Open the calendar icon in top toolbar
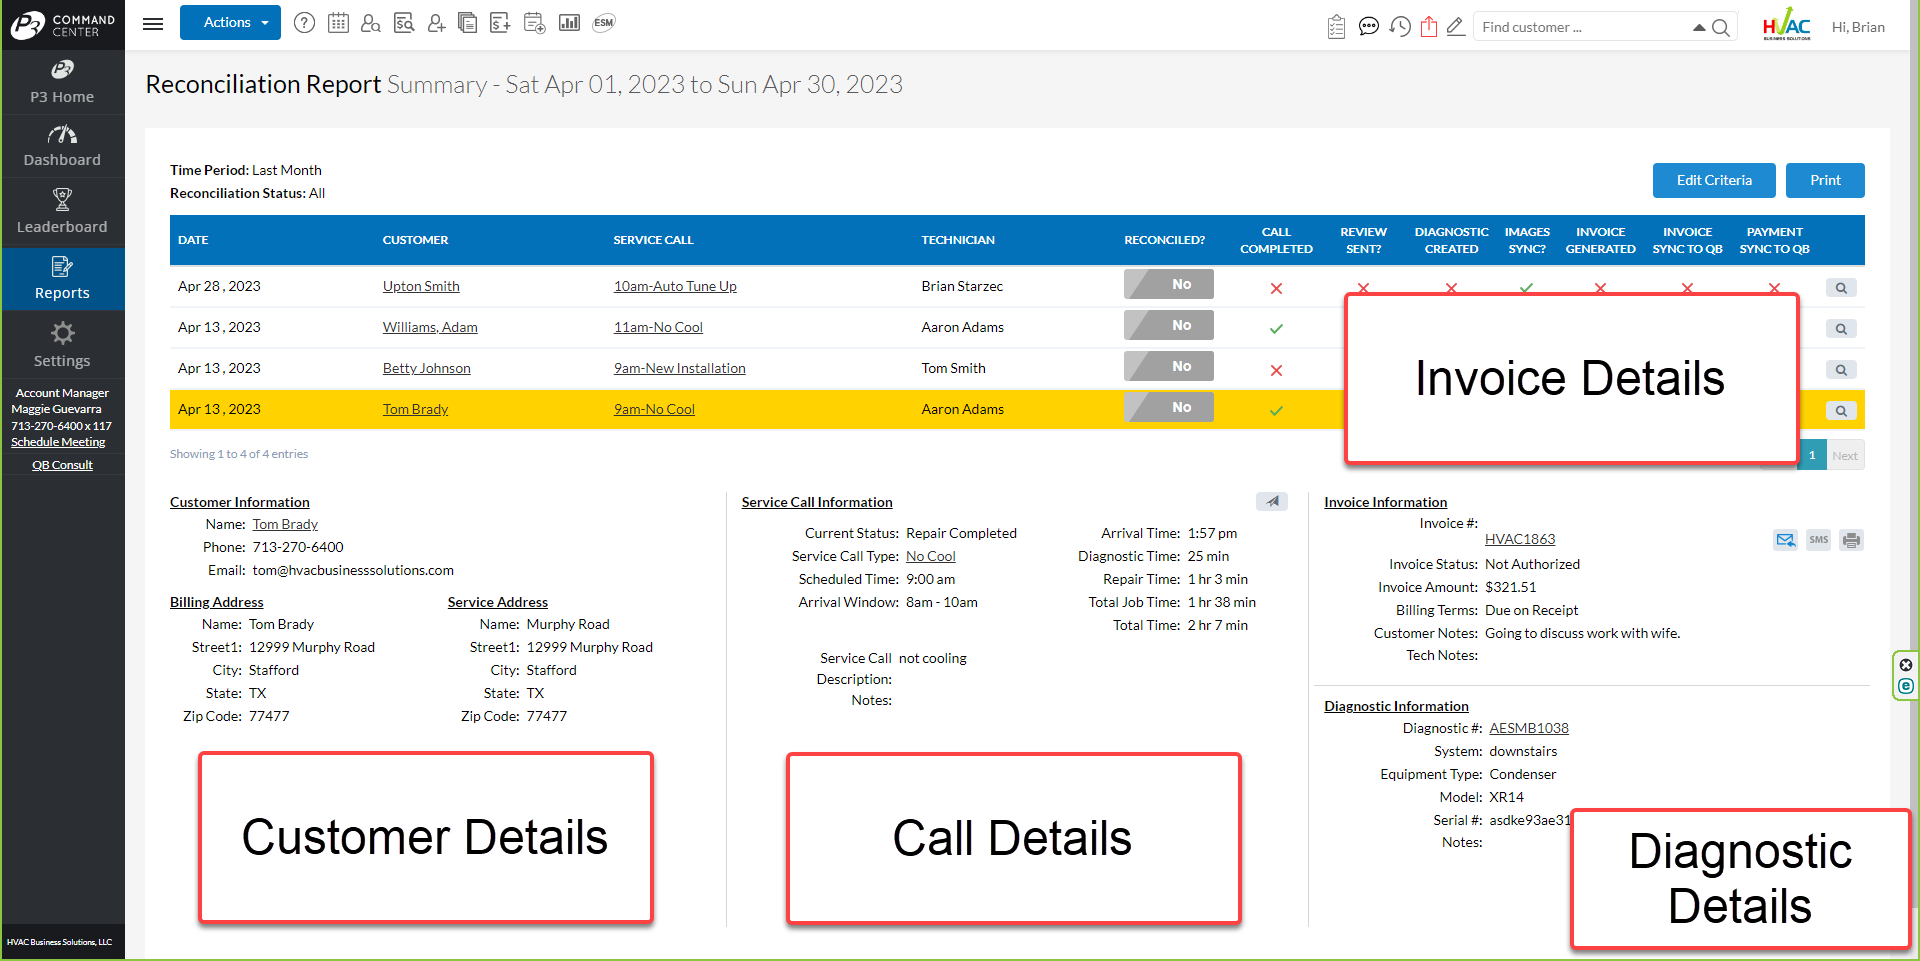Screen dimensions: 1920x961 (x=338, y=23)
